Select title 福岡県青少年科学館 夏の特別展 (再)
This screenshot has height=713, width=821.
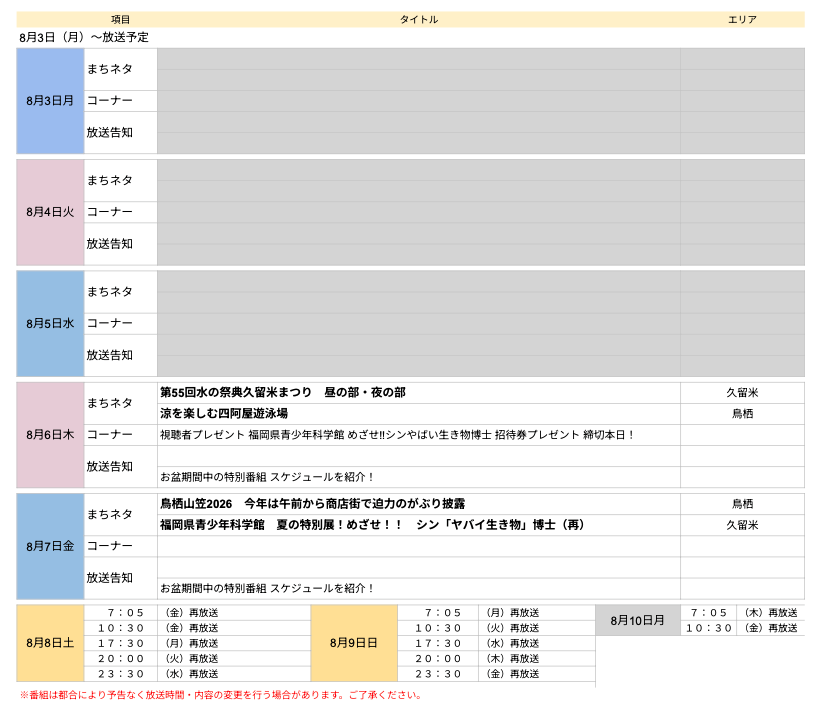(372, 525)
